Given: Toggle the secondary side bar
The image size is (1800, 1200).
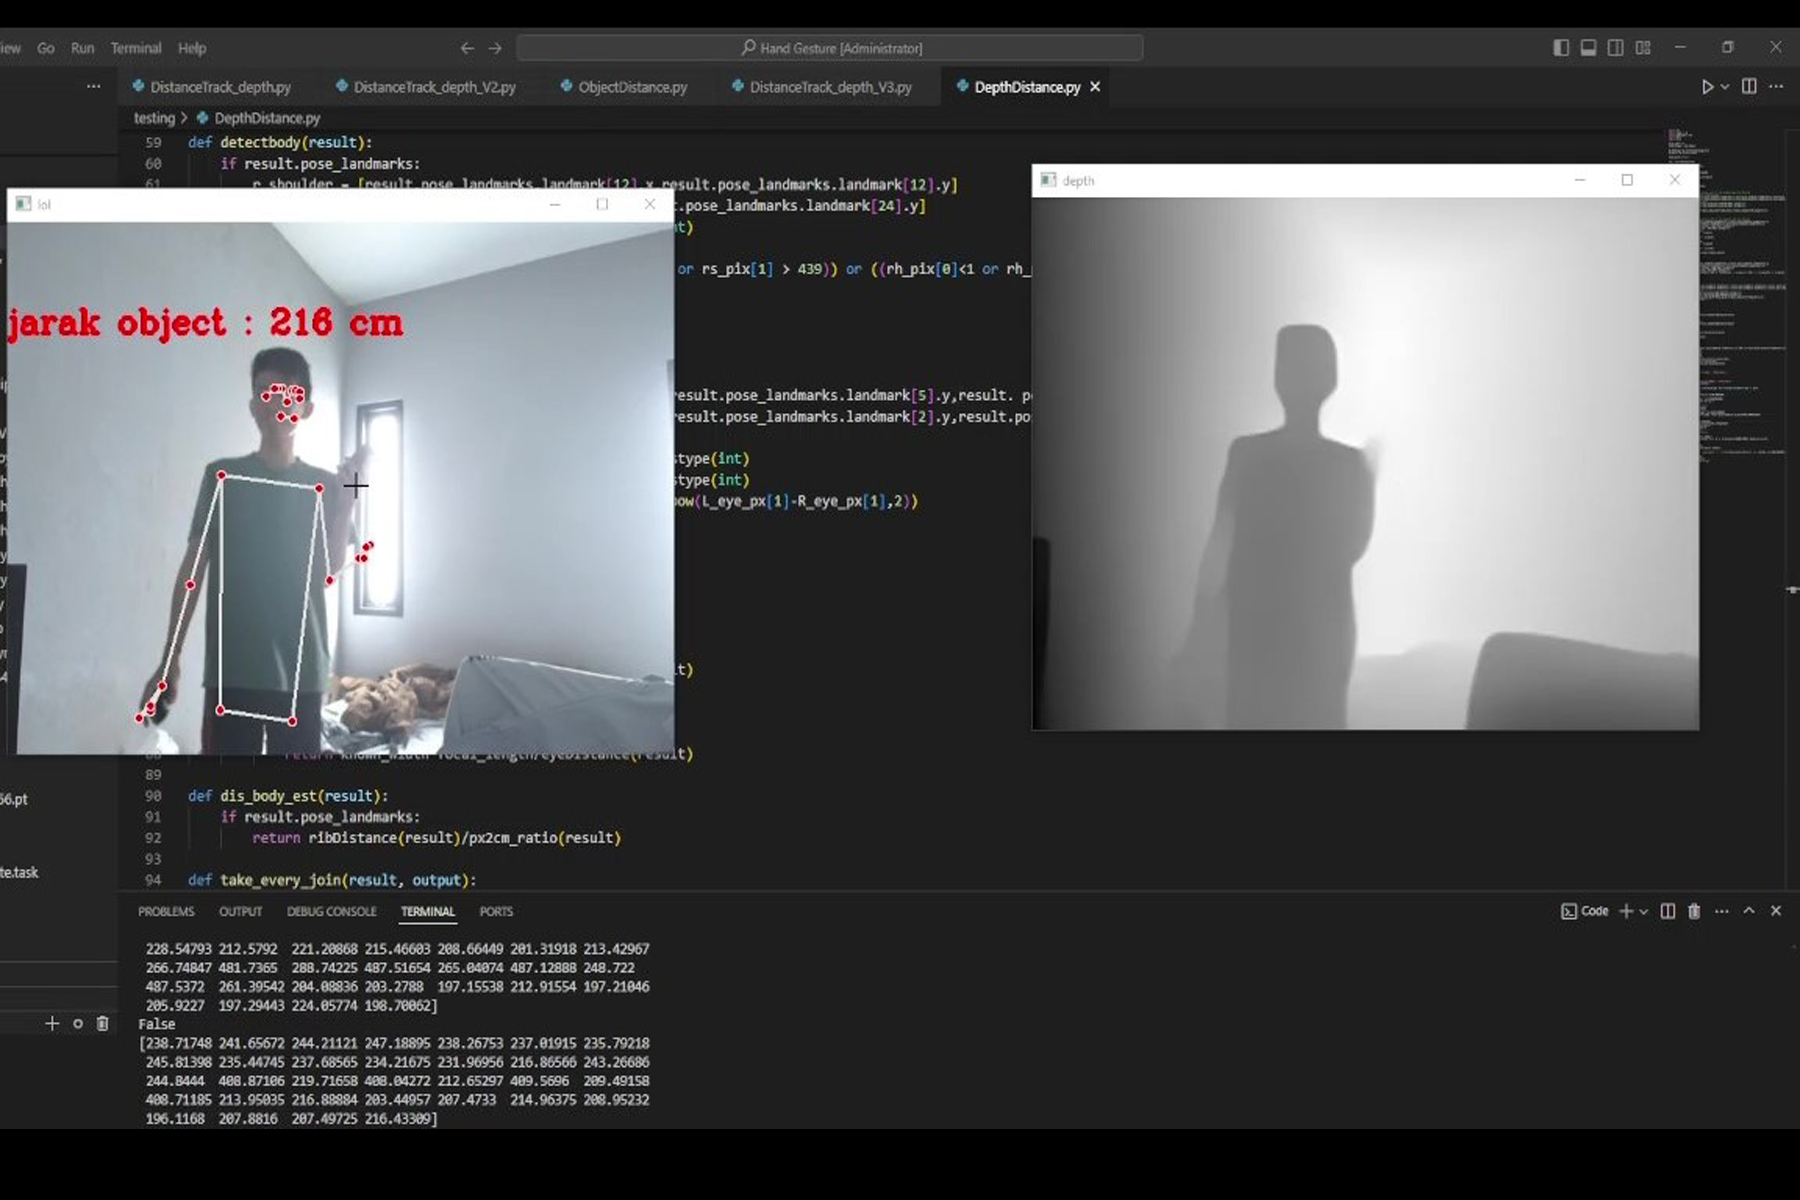Looking at the screenshot, I should coord(1613,47).
